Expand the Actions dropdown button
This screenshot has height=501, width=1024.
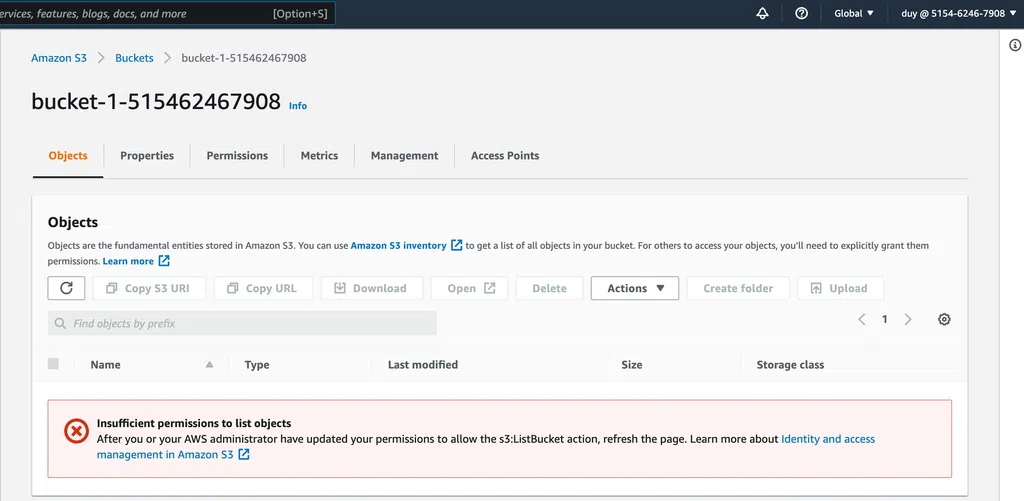pyautogui.click(x=635, y=288)
